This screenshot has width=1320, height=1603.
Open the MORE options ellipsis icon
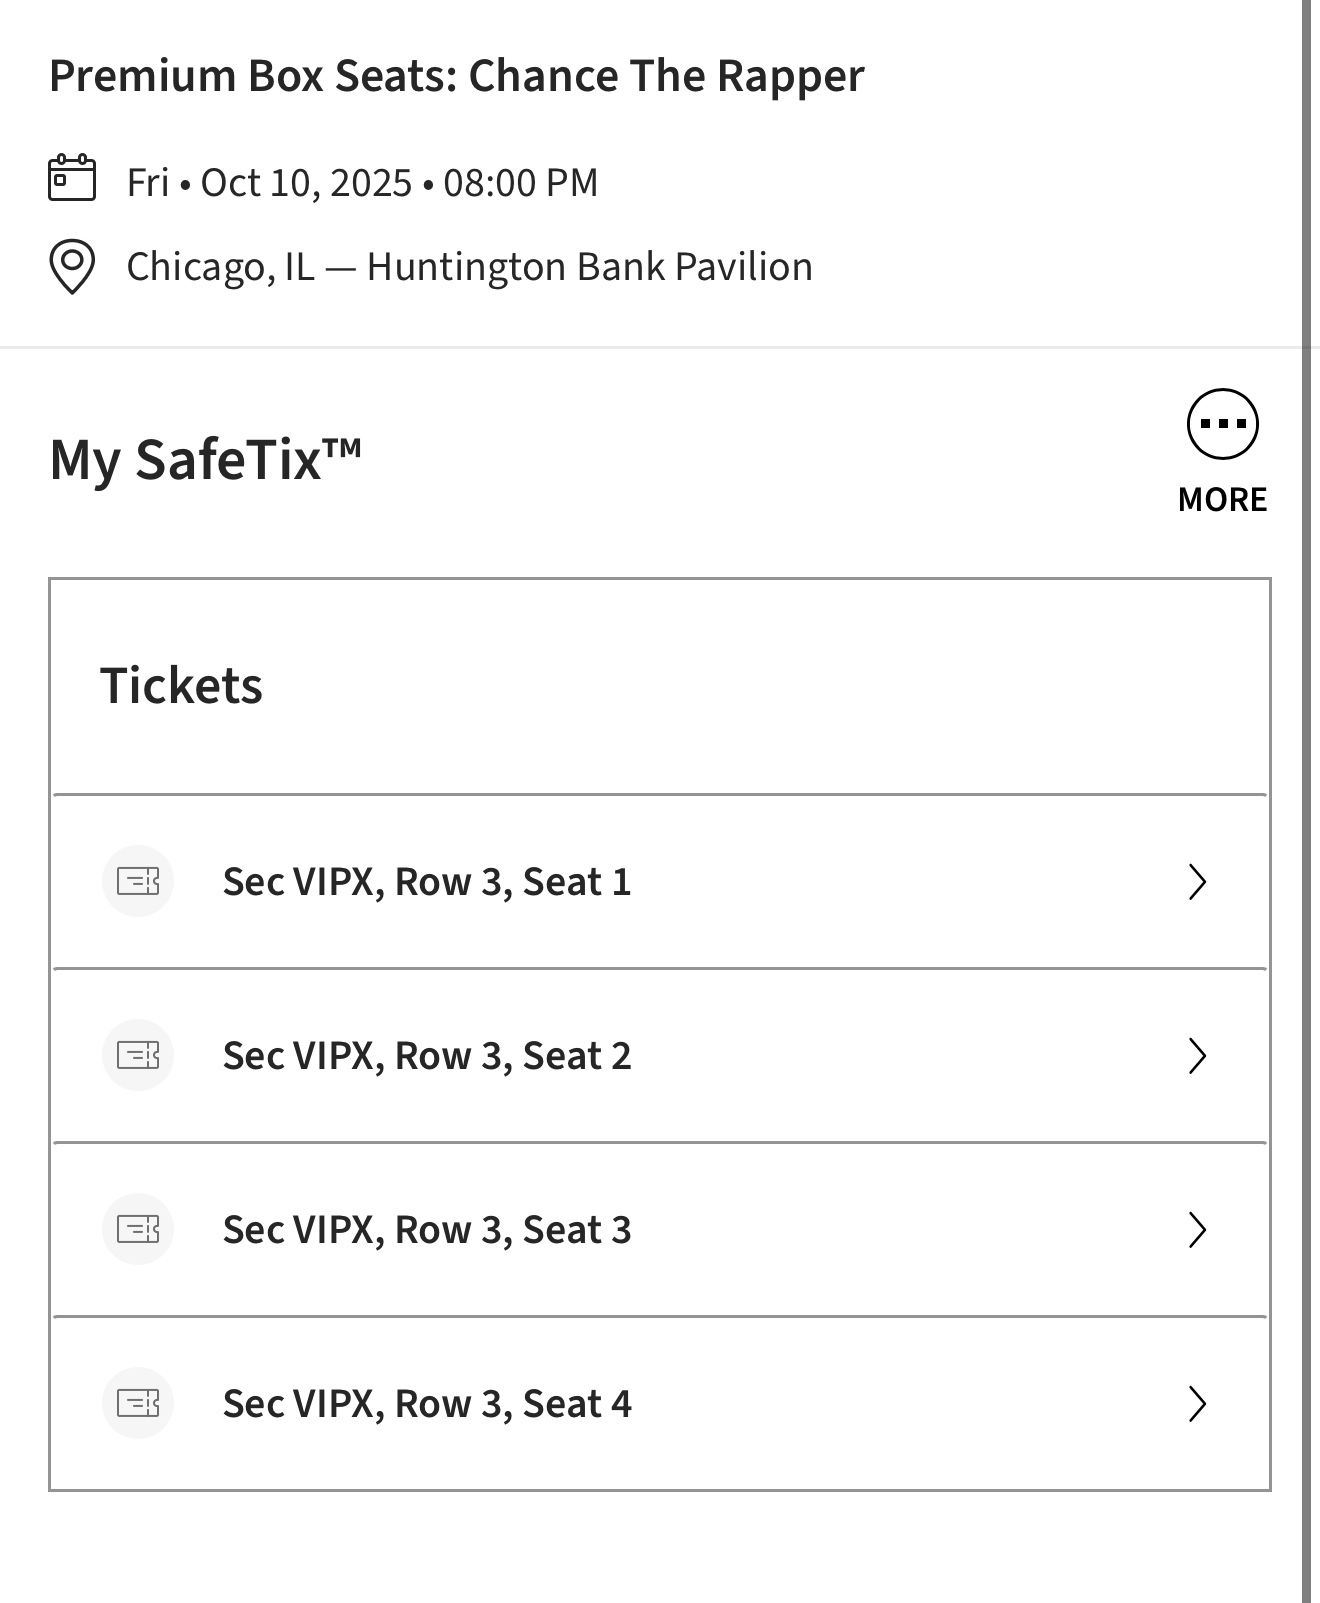(1222, 424)
